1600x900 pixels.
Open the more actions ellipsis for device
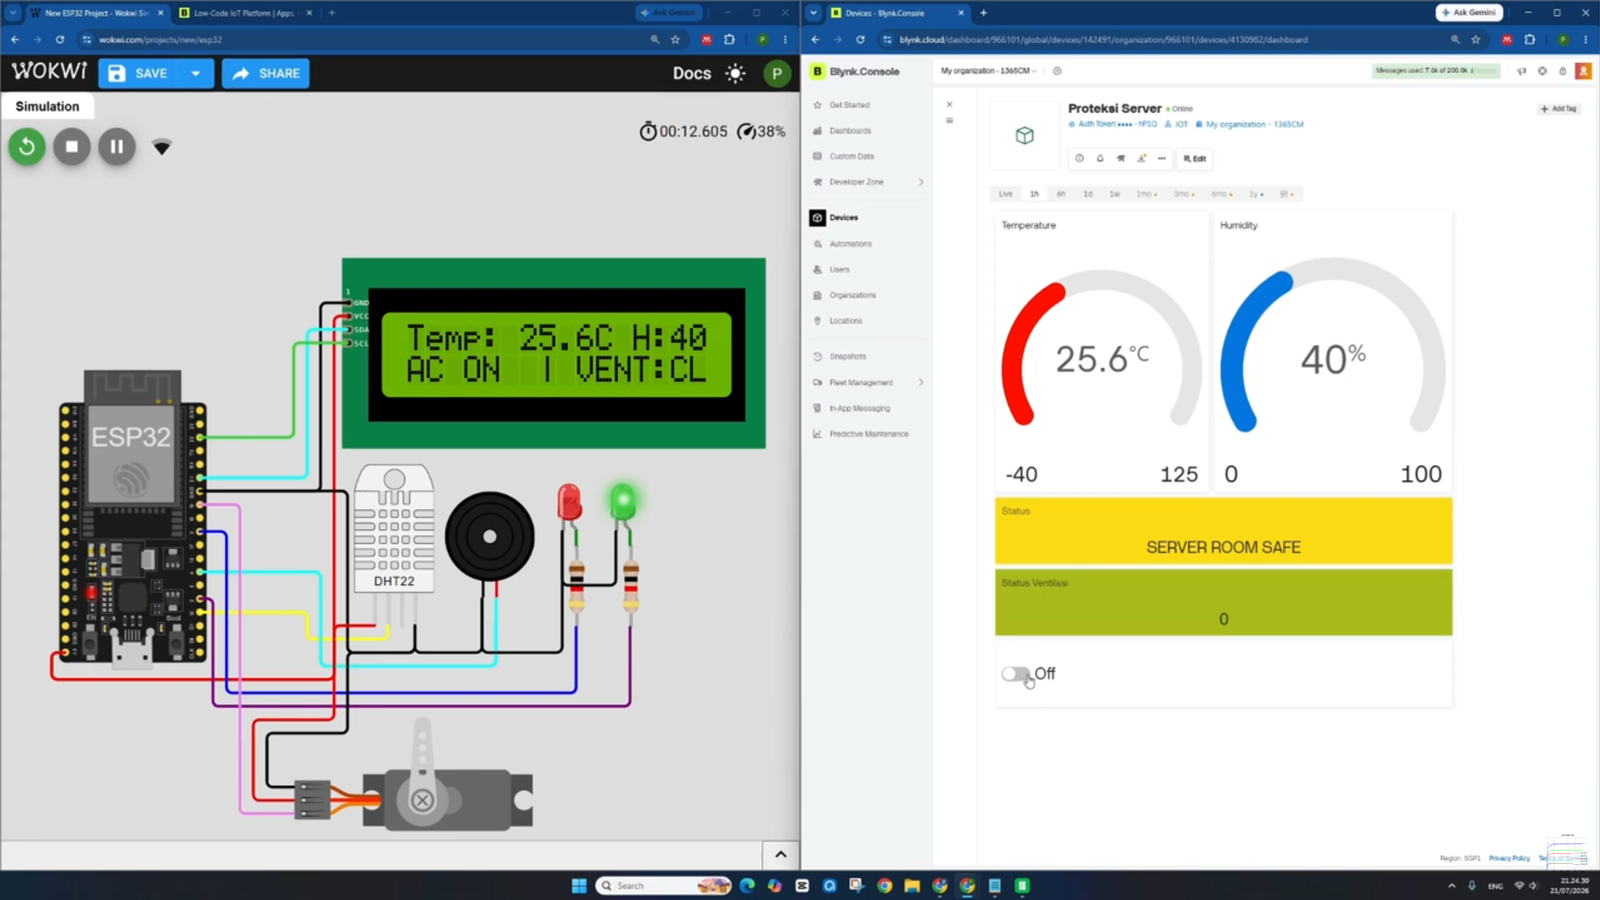point(1162,158)
